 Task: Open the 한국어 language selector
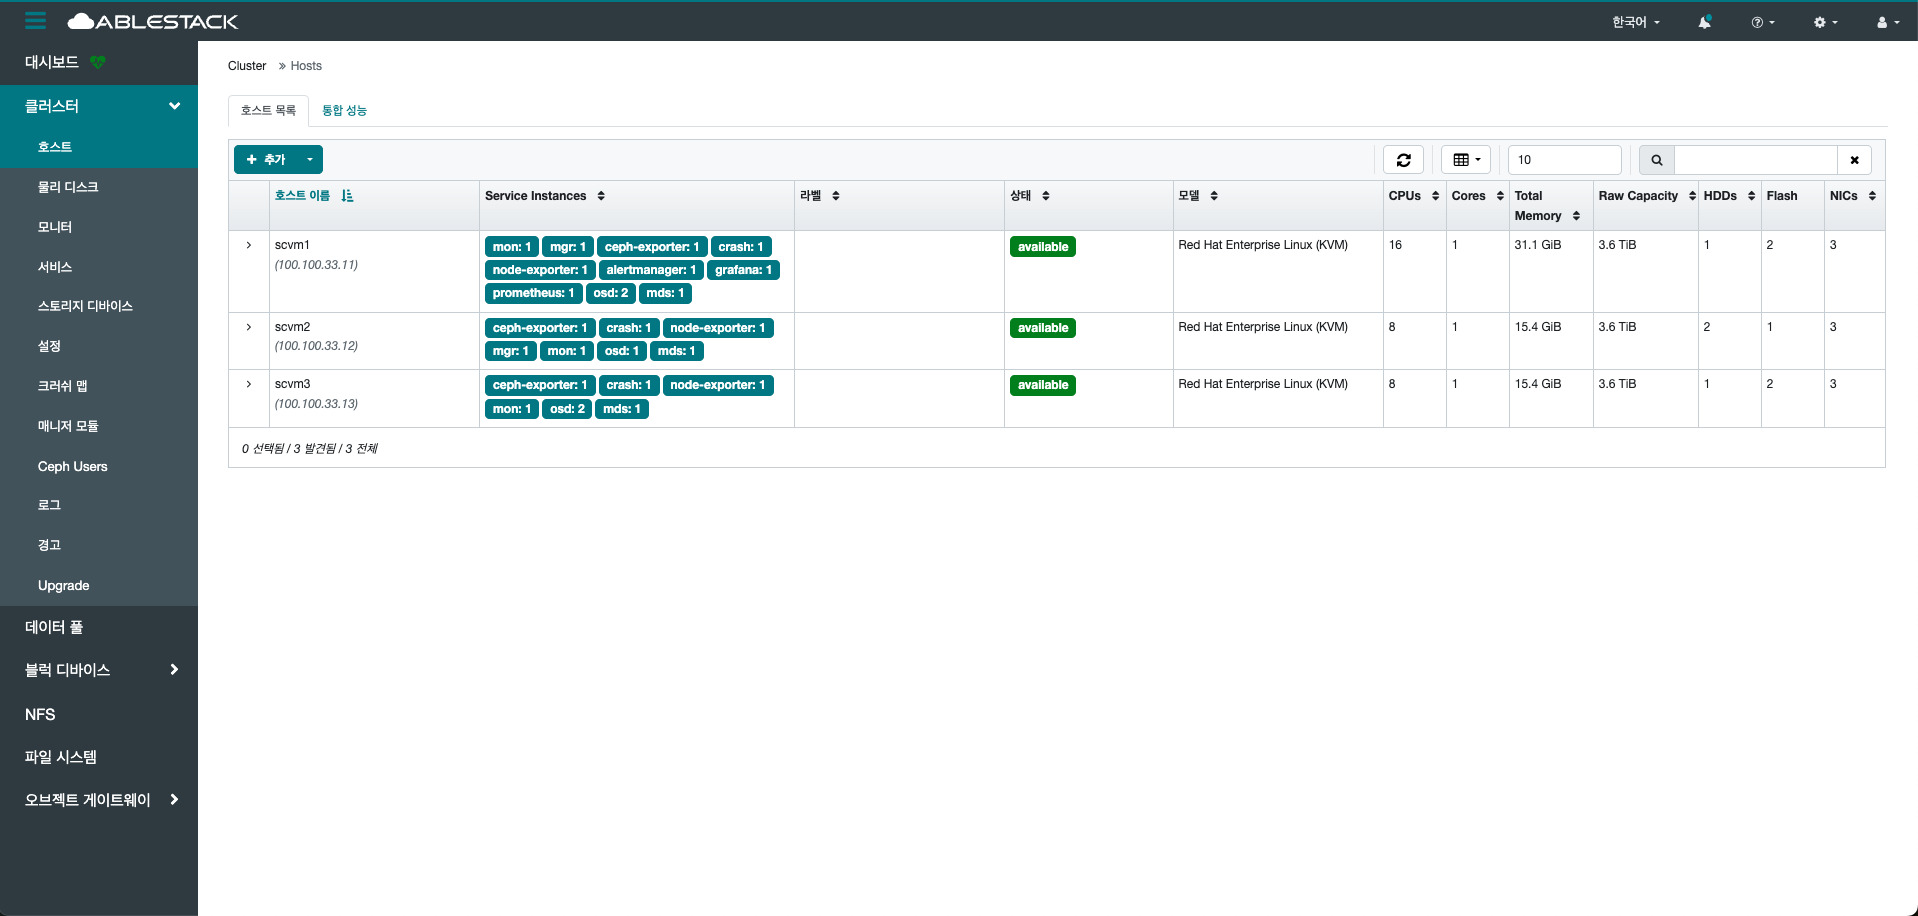tap(1635, 22)
